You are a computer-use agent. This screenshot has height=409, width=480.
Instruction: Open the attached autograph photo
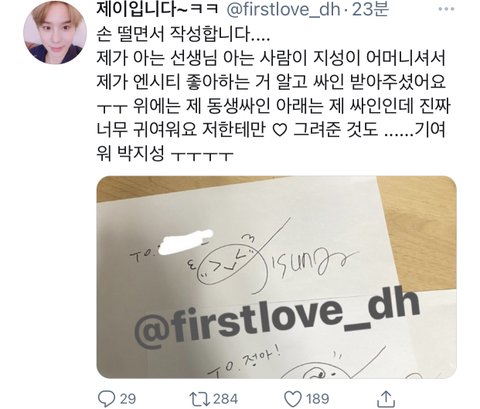tap(276, 277)
